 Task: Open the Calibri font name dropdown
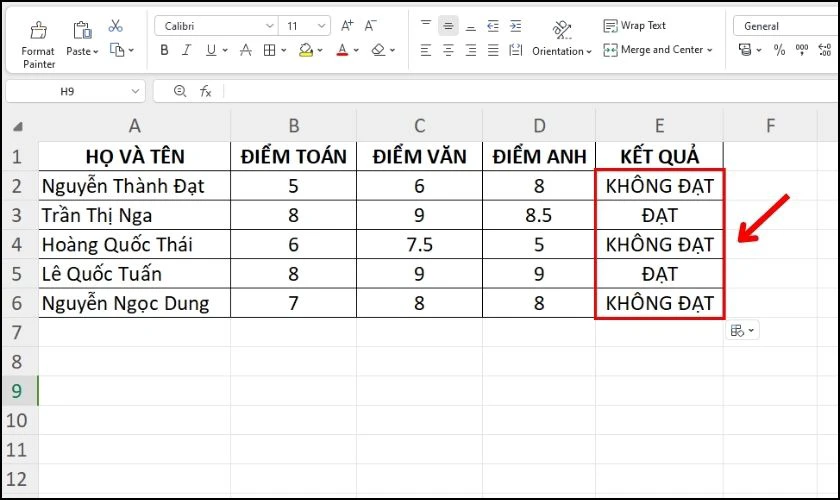click(x=269, y=26)
